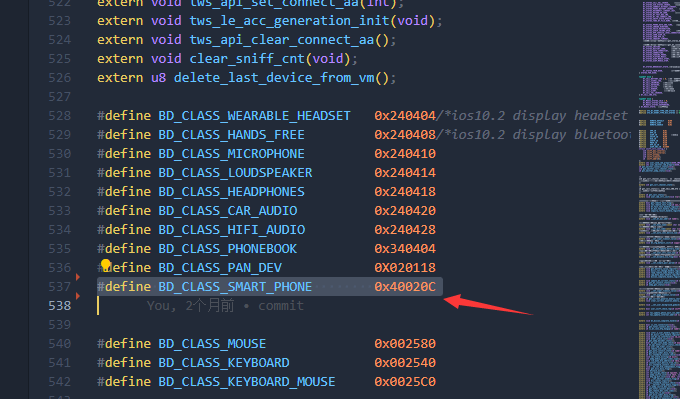Click the value 0x240428

pyautogui.click(x=405, y=229)
